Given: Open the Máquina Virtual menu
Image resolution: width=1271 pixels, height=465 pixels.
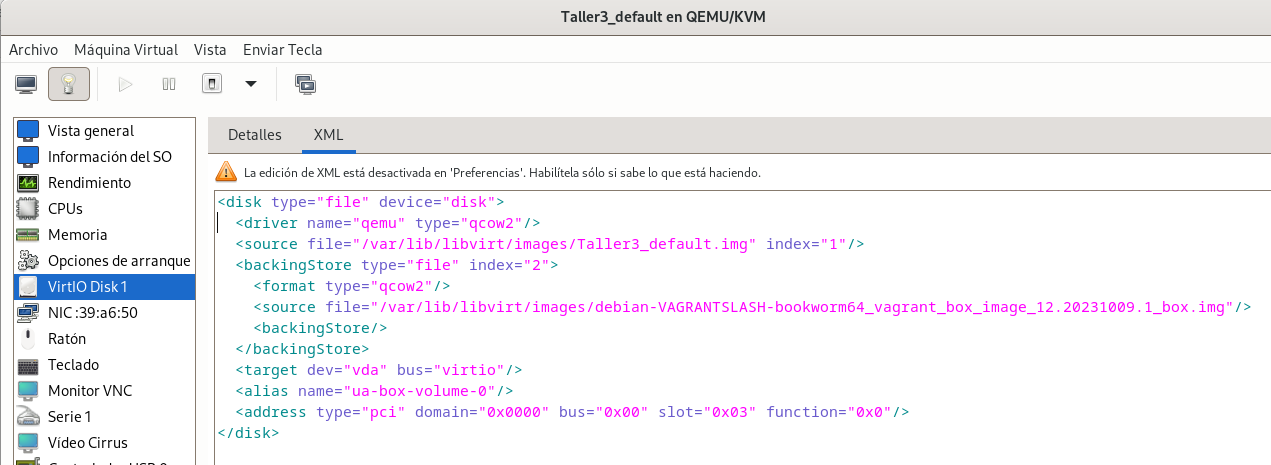Looking at the screenshot, I should pos(126,49).
